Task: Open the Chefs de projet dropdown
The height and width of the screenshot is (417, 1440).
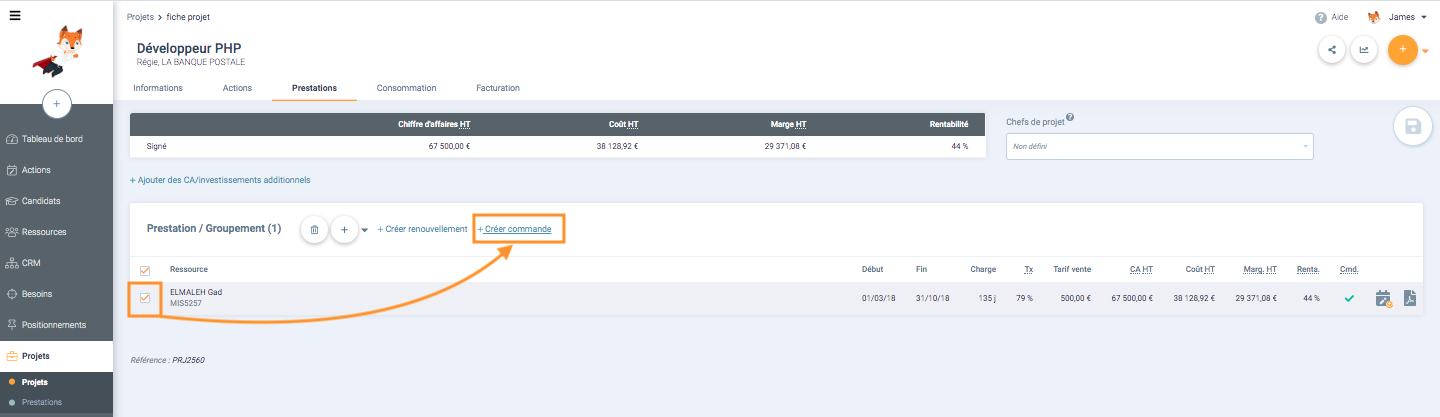Action: coord(1159,147)
